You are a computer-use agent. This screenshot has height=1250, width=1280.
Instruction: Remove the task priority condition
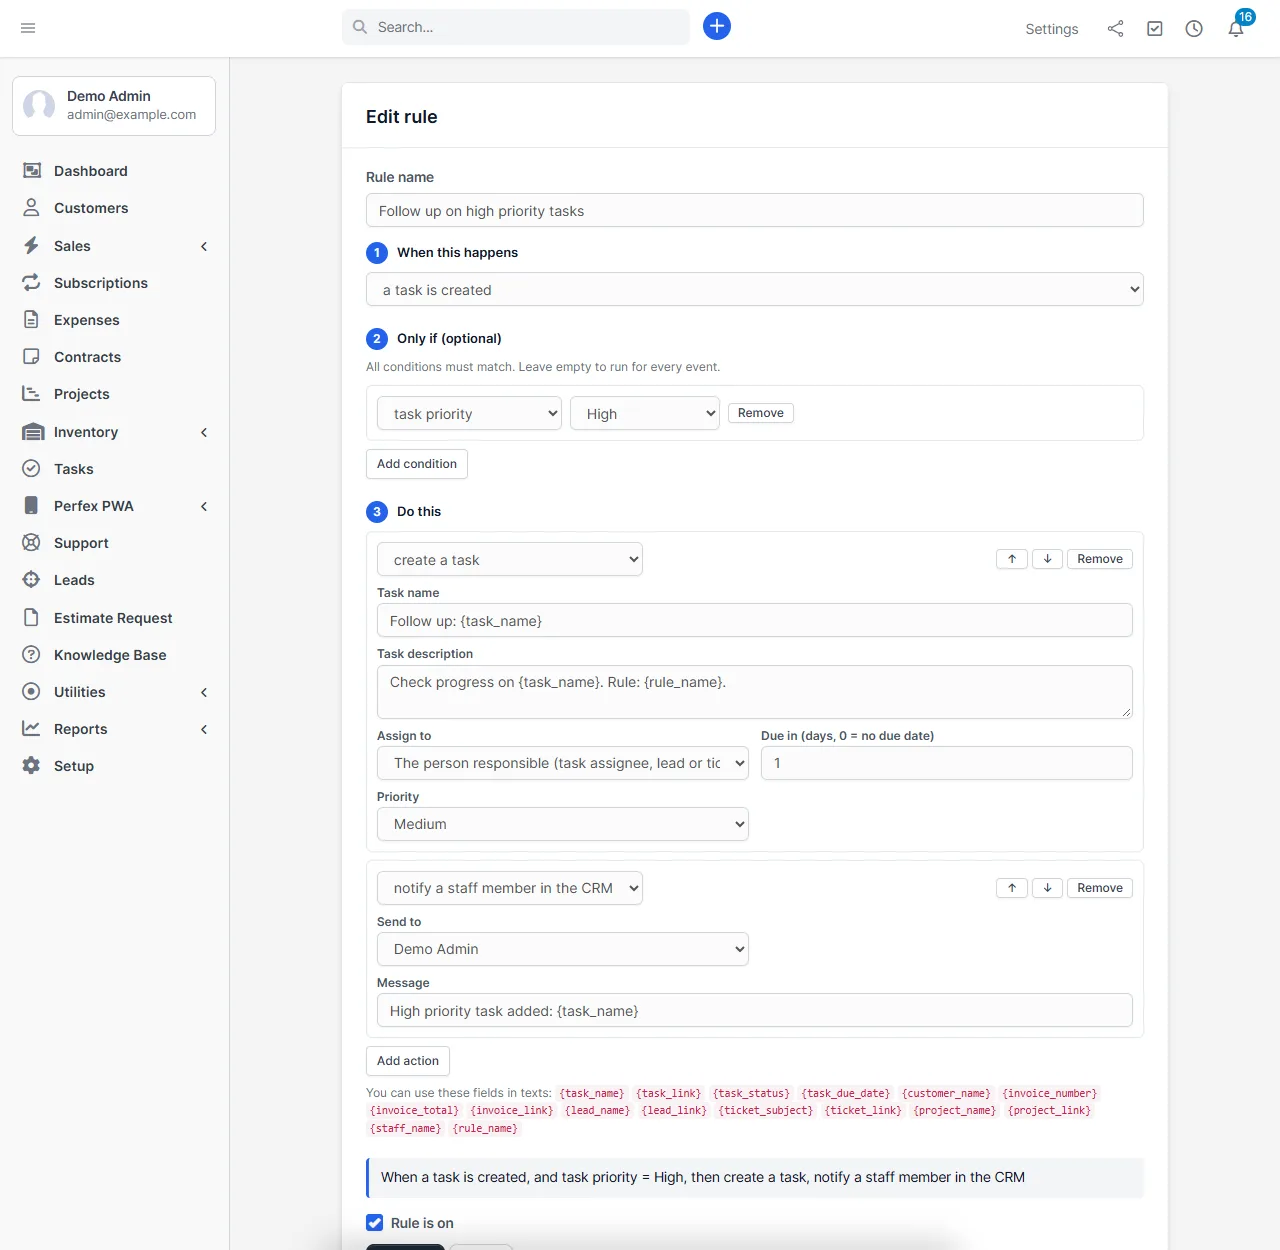pyautogui.click(x=761, y=413)
